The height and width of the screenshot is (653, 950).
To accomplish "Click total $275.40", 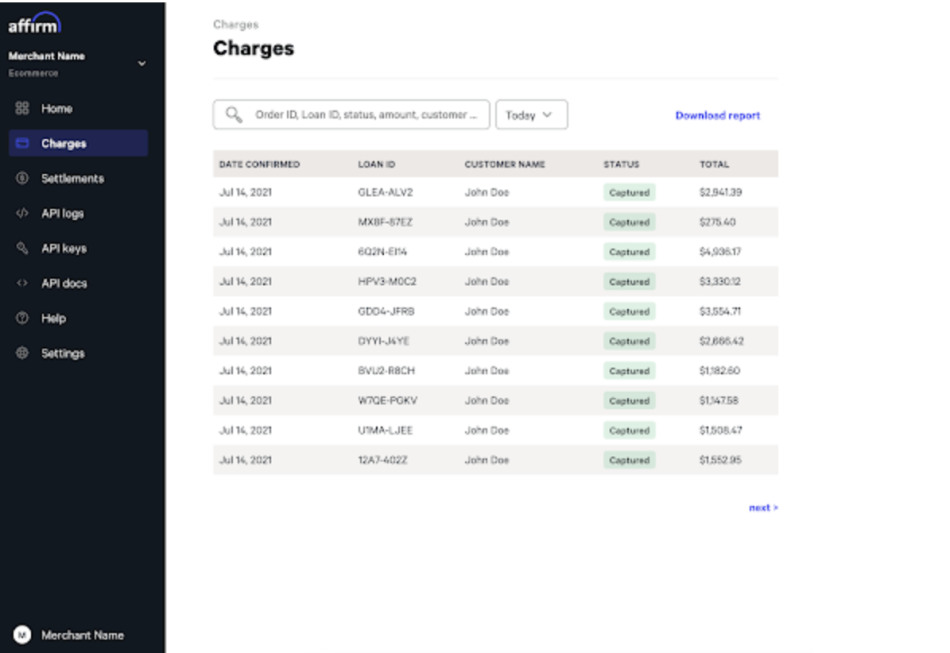I will tap(717, 222).
